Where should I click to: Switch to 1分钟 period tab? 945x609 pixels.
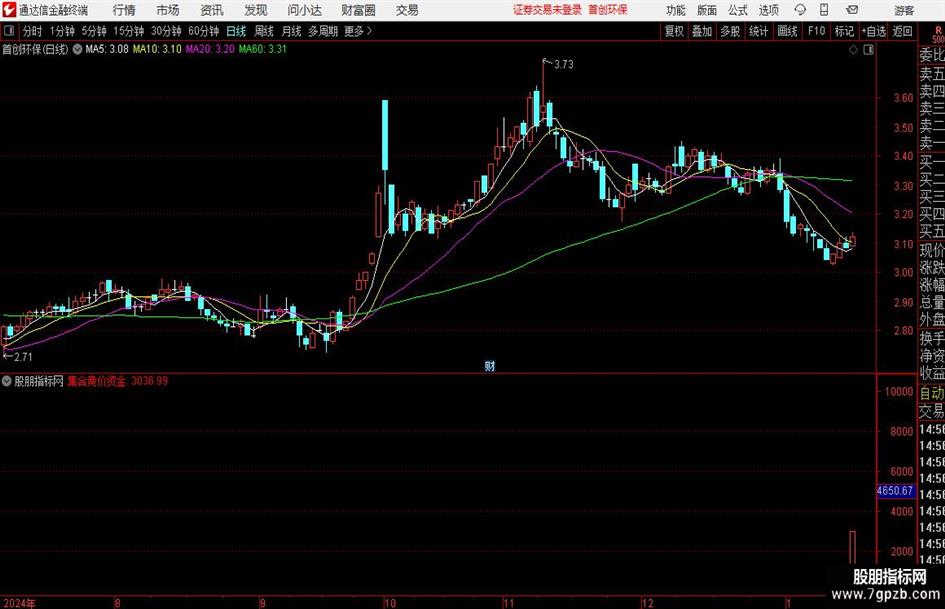pos(61,31)
